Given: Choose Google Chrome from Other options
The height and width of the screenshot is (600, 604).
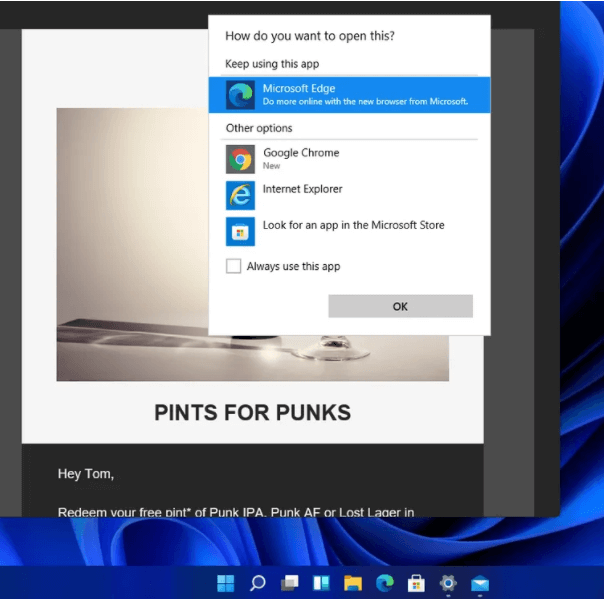Looking at the screenshot, I should pyautogui.click(x=349, y=159).
